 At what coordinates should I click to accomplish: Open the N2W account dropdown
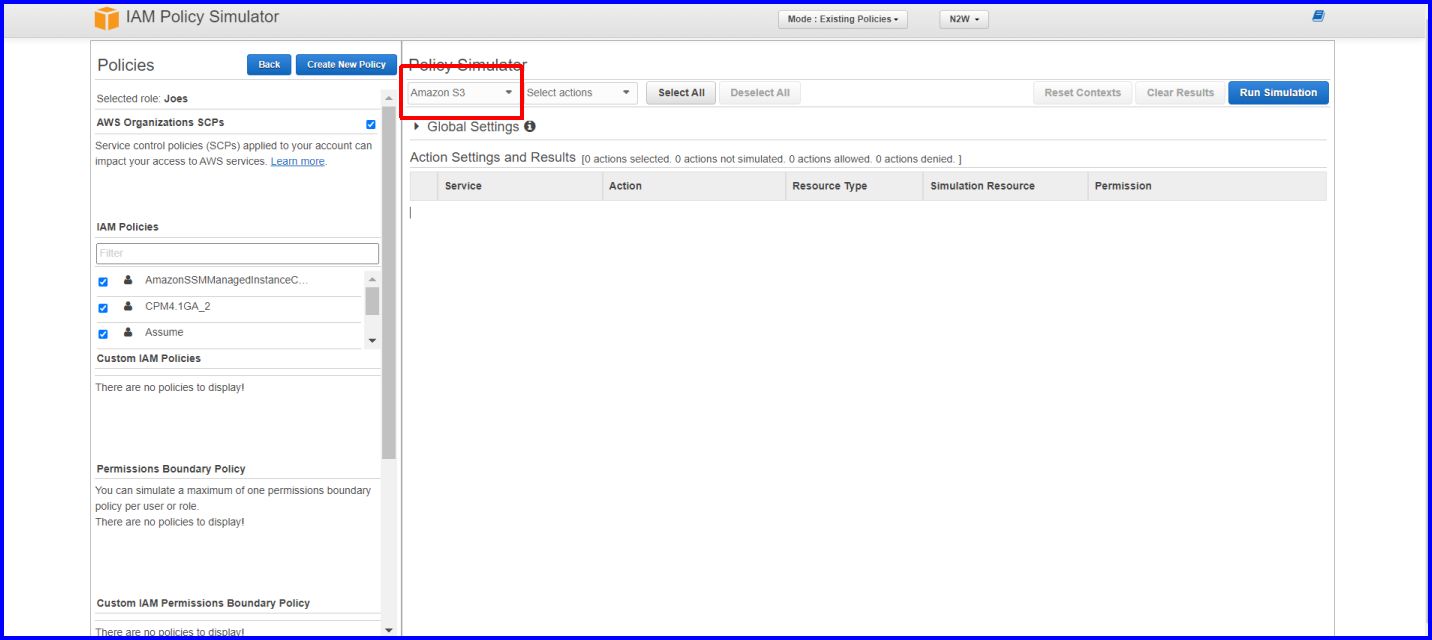point(964,19)
